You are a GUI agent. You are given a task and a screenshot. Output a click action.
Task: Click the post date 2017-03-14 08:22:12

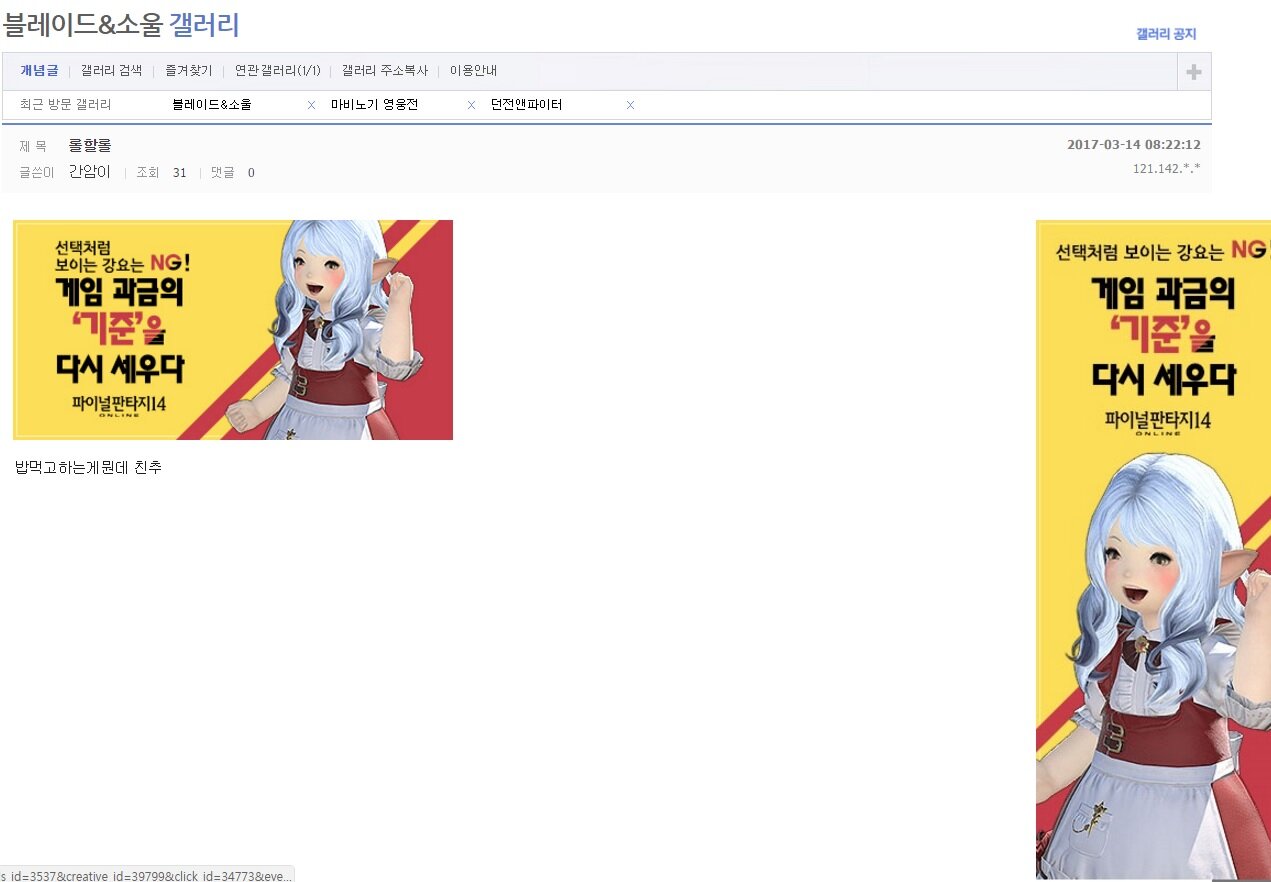1134,145
